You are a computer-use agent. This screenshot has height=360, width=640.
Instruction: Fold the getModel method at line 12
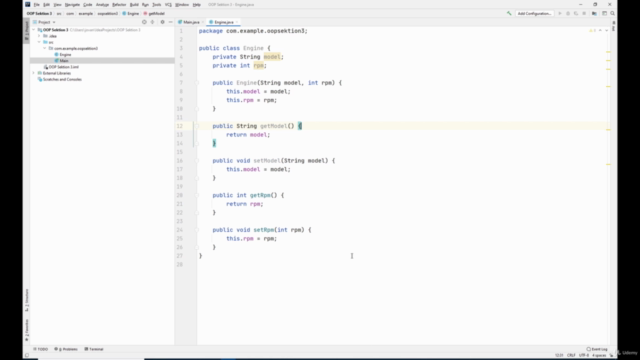tap(196, 126)
